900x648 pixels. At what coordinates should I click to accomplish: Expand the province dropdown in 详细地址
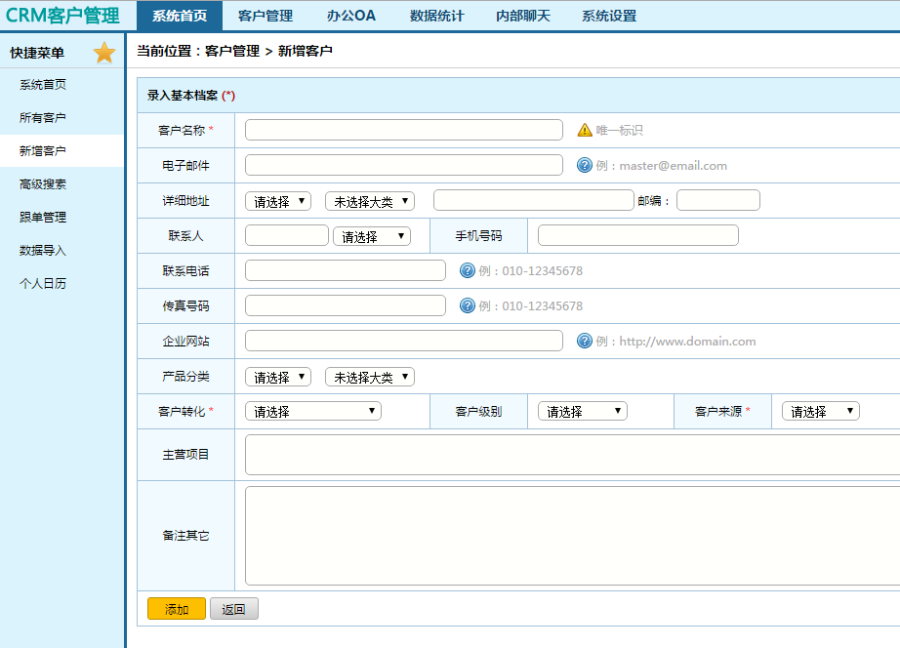277,200
